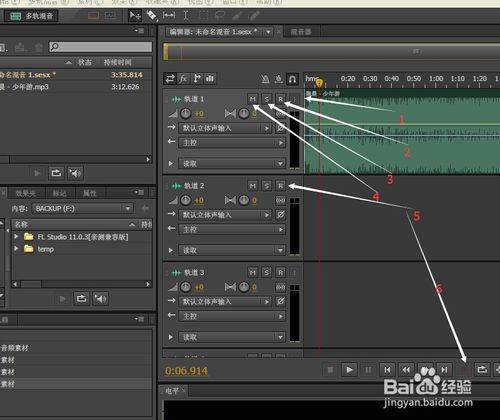Viewport: 500px width, 420px height.
Task: Select the Razor cut tool
Action: 152,15
